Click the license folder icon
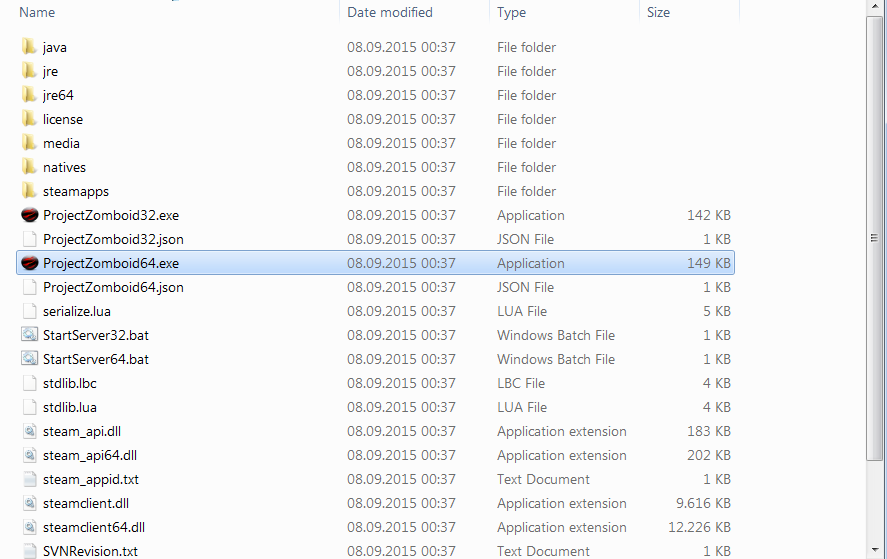 tap(29, 119)
